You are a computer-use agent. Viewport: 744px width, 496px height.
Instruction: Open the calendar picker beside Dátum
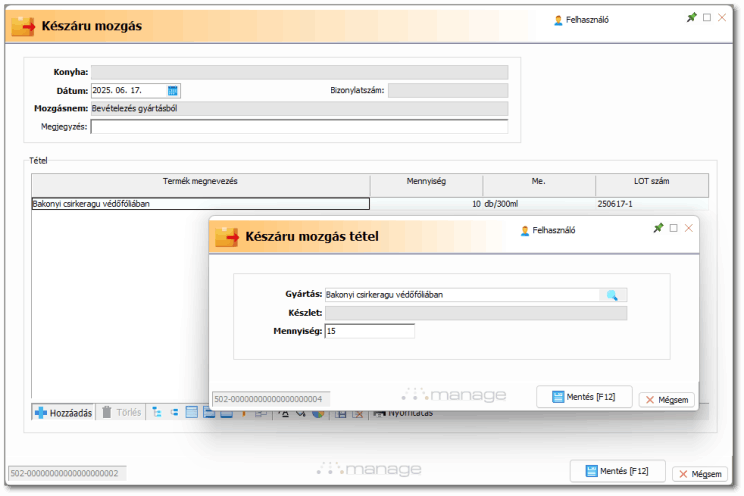173,90
